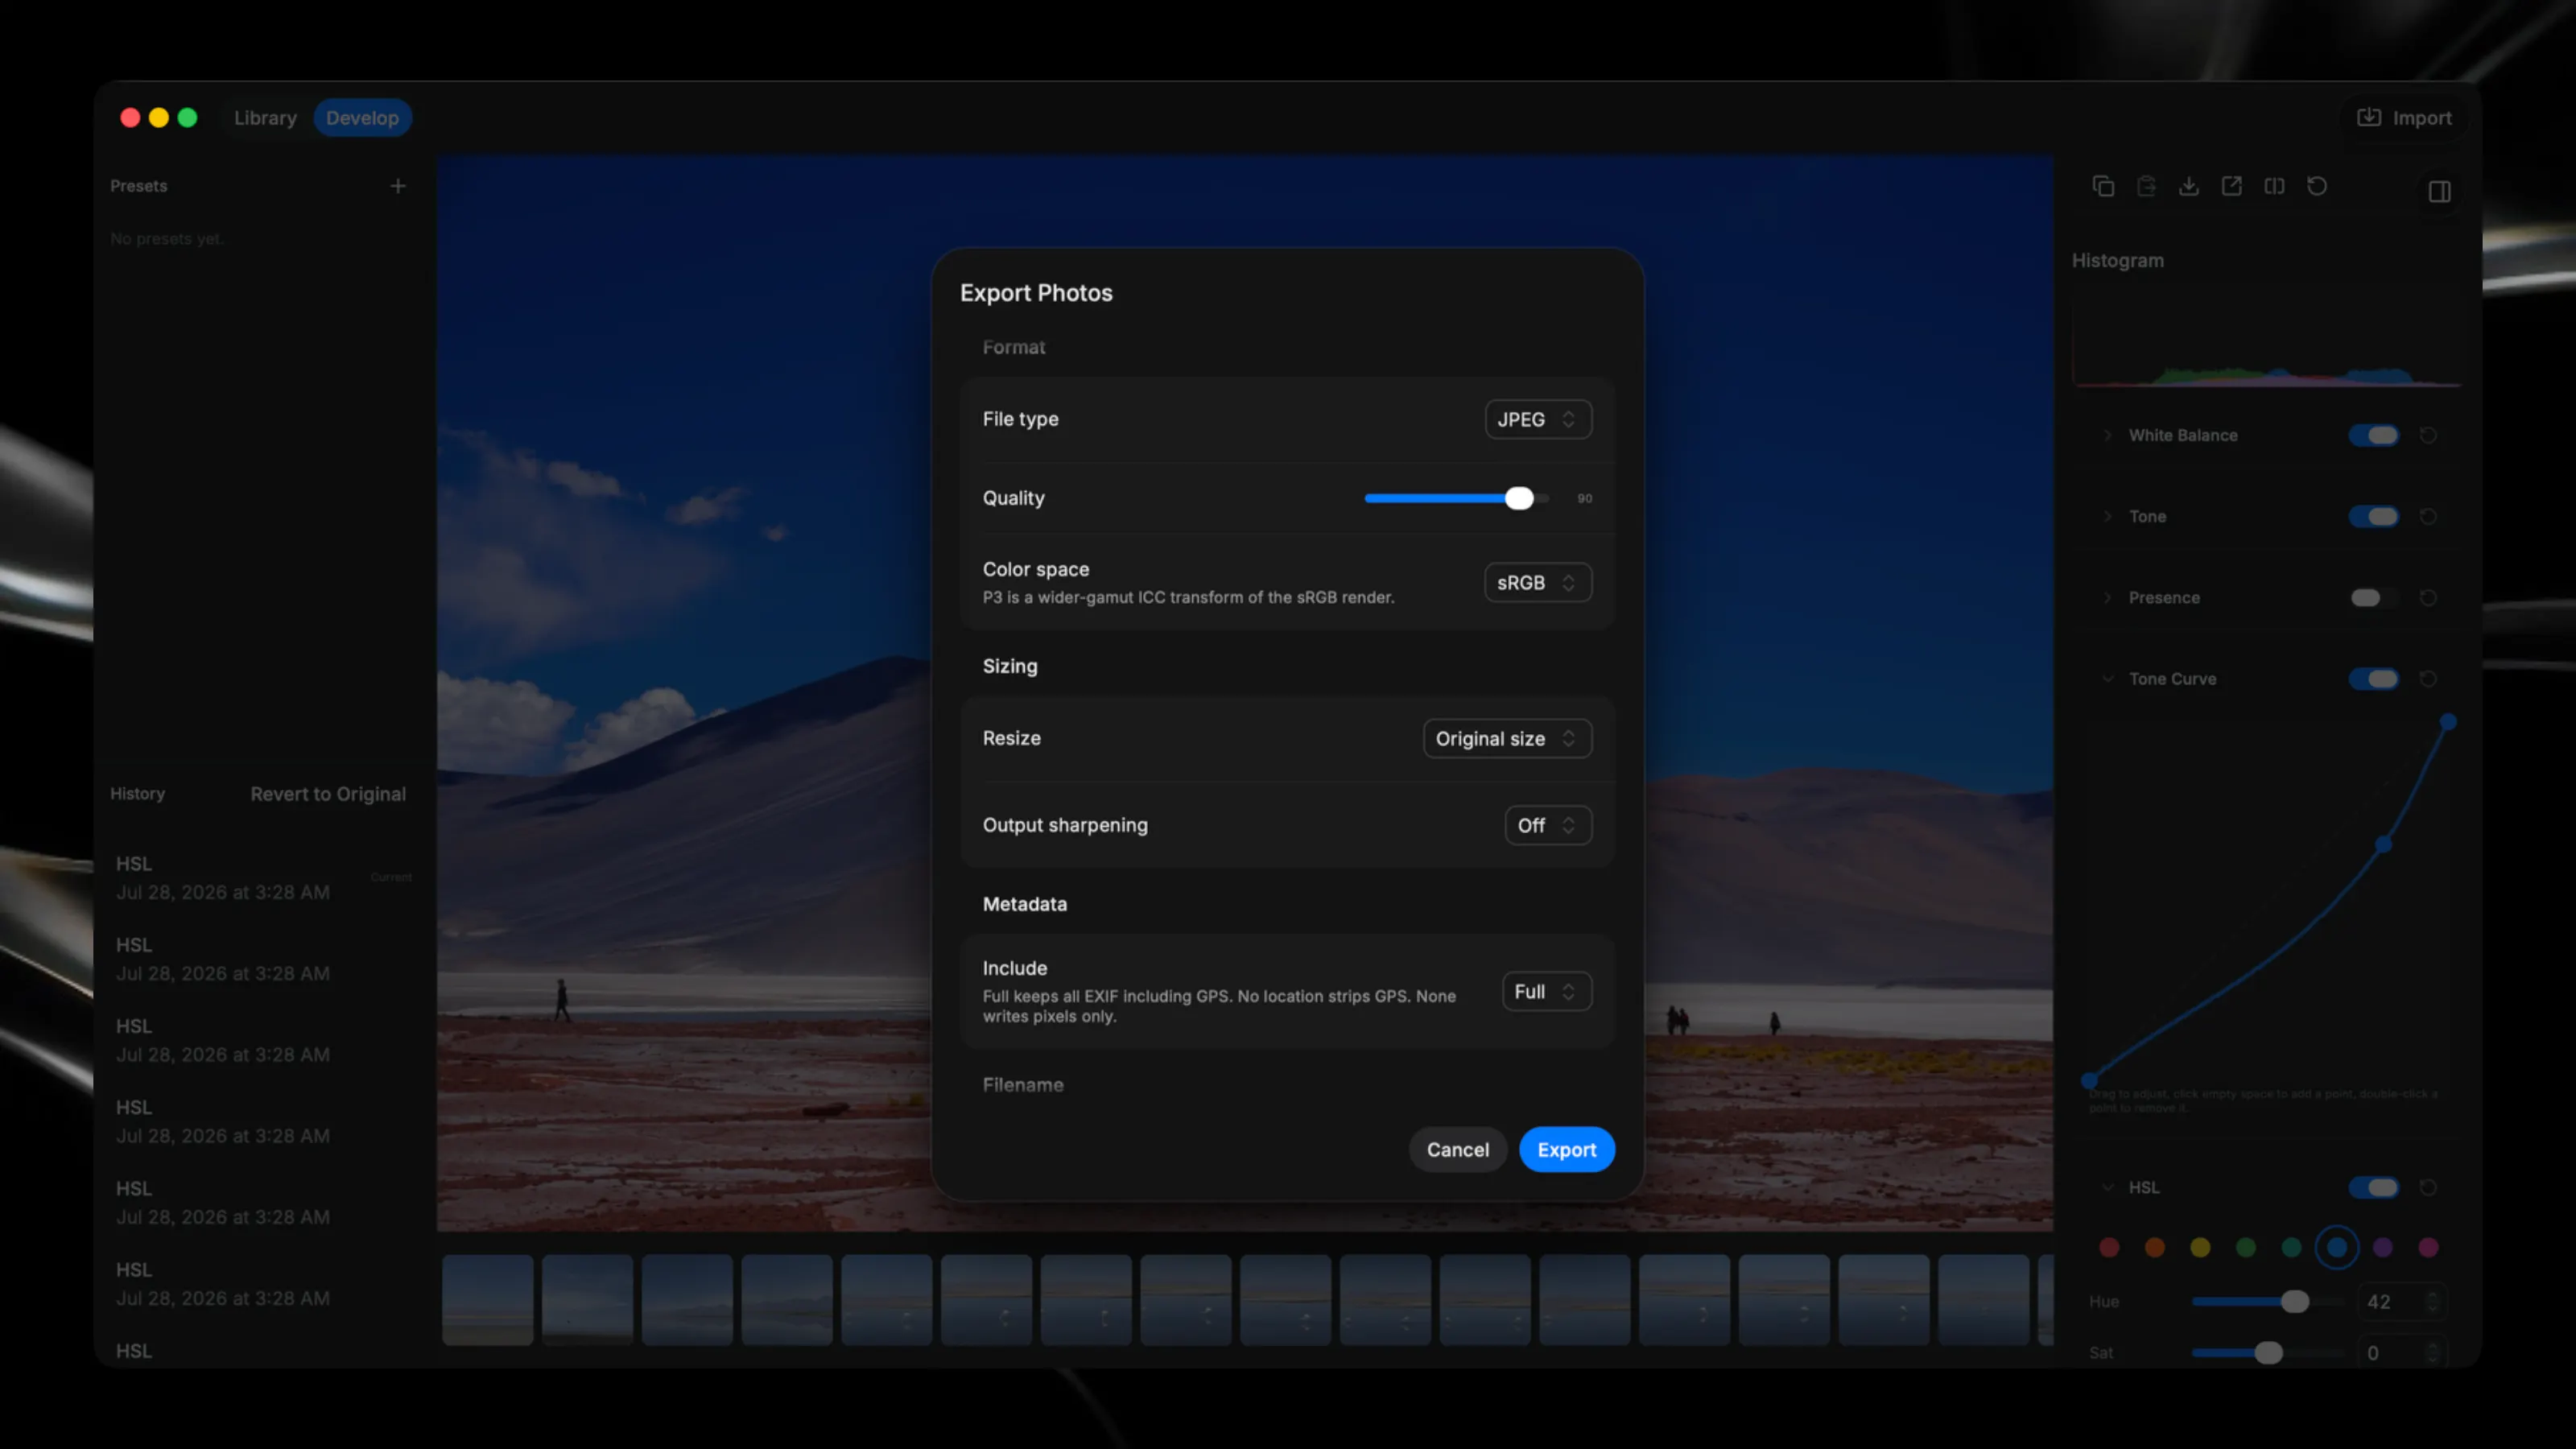The width and height of the screenshot is (2576, 1449).
Task: Expand the Tone section chevron
Action: coord(2107,516)
